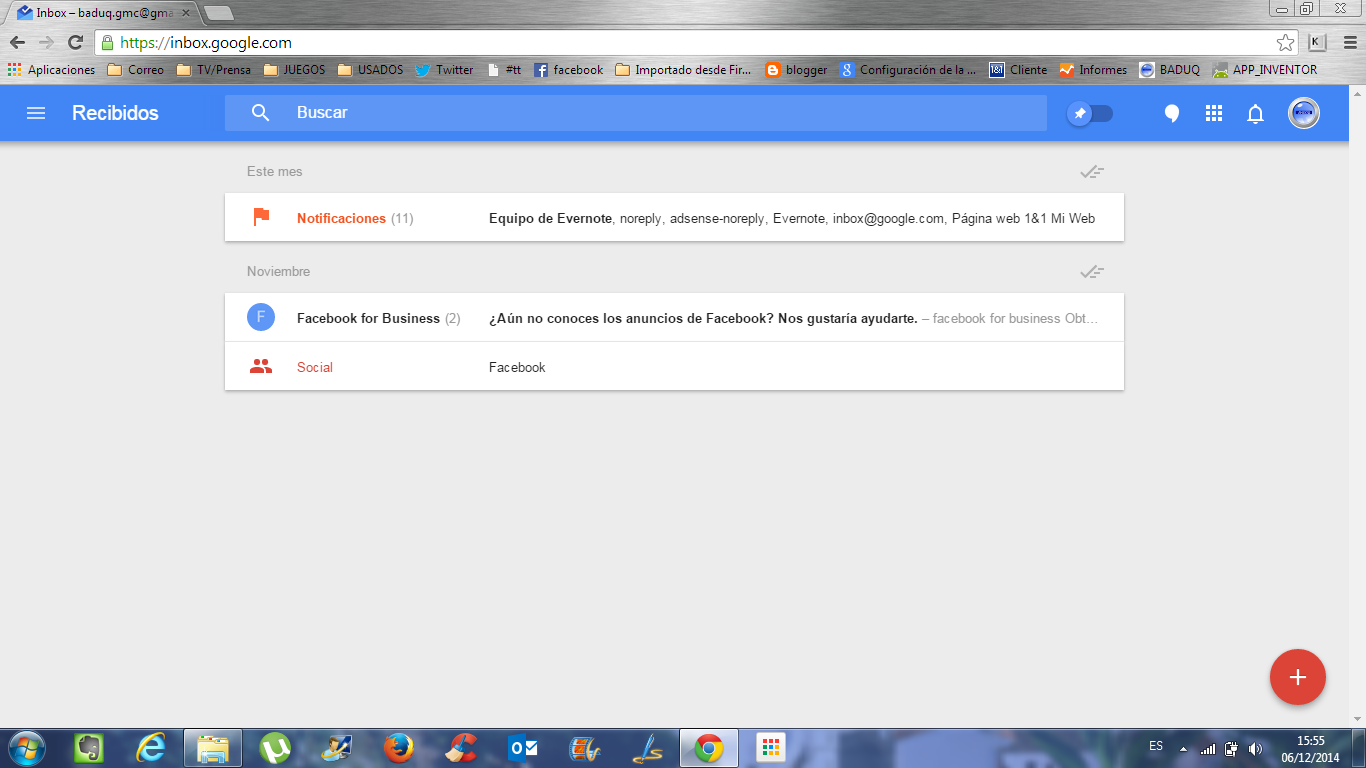
Task: Open the main hamburger menu
Action: [x=36, y=113]
